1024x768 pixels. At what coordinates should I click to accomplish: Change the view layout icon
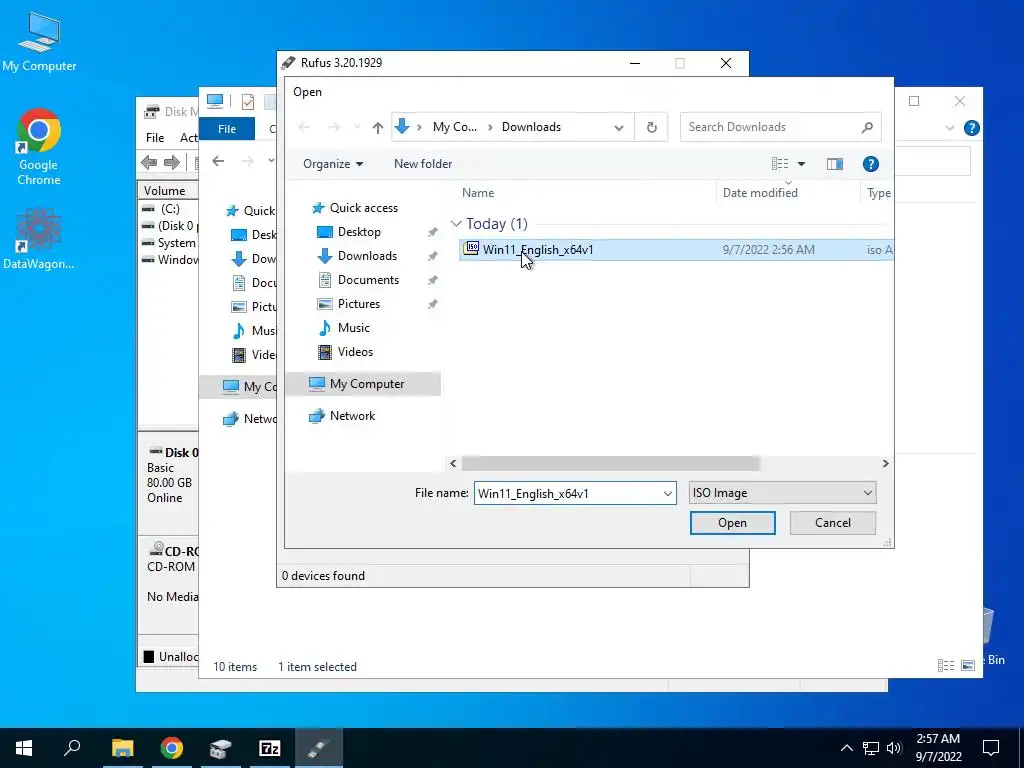tap(780, 164)
